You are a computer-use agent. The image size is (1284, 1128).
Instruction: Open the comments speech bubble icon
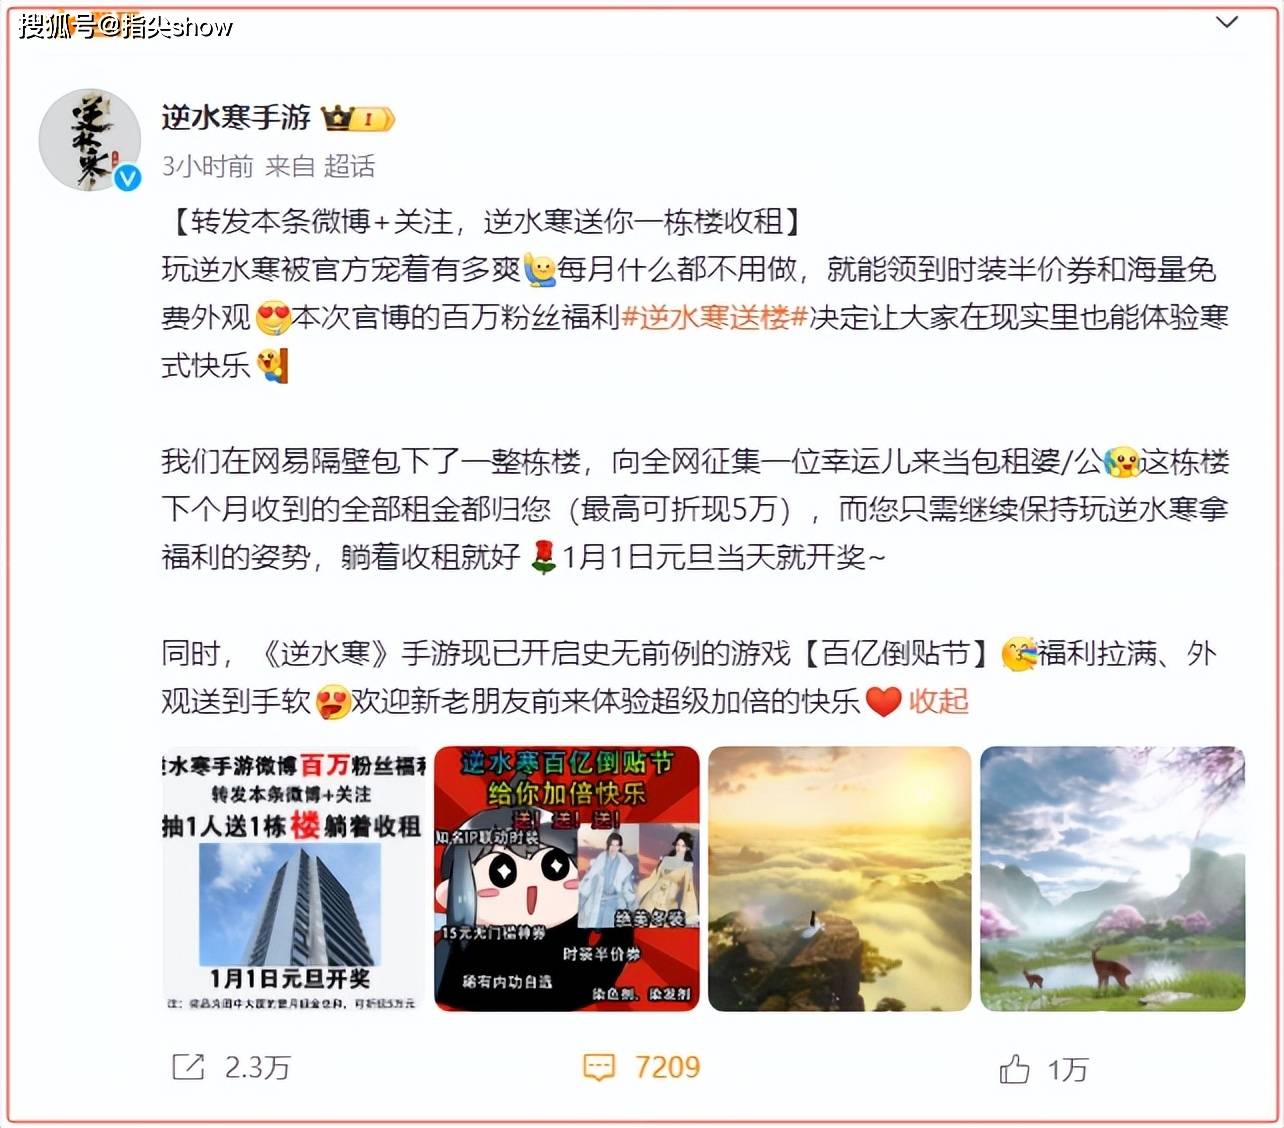[598, 1067]
